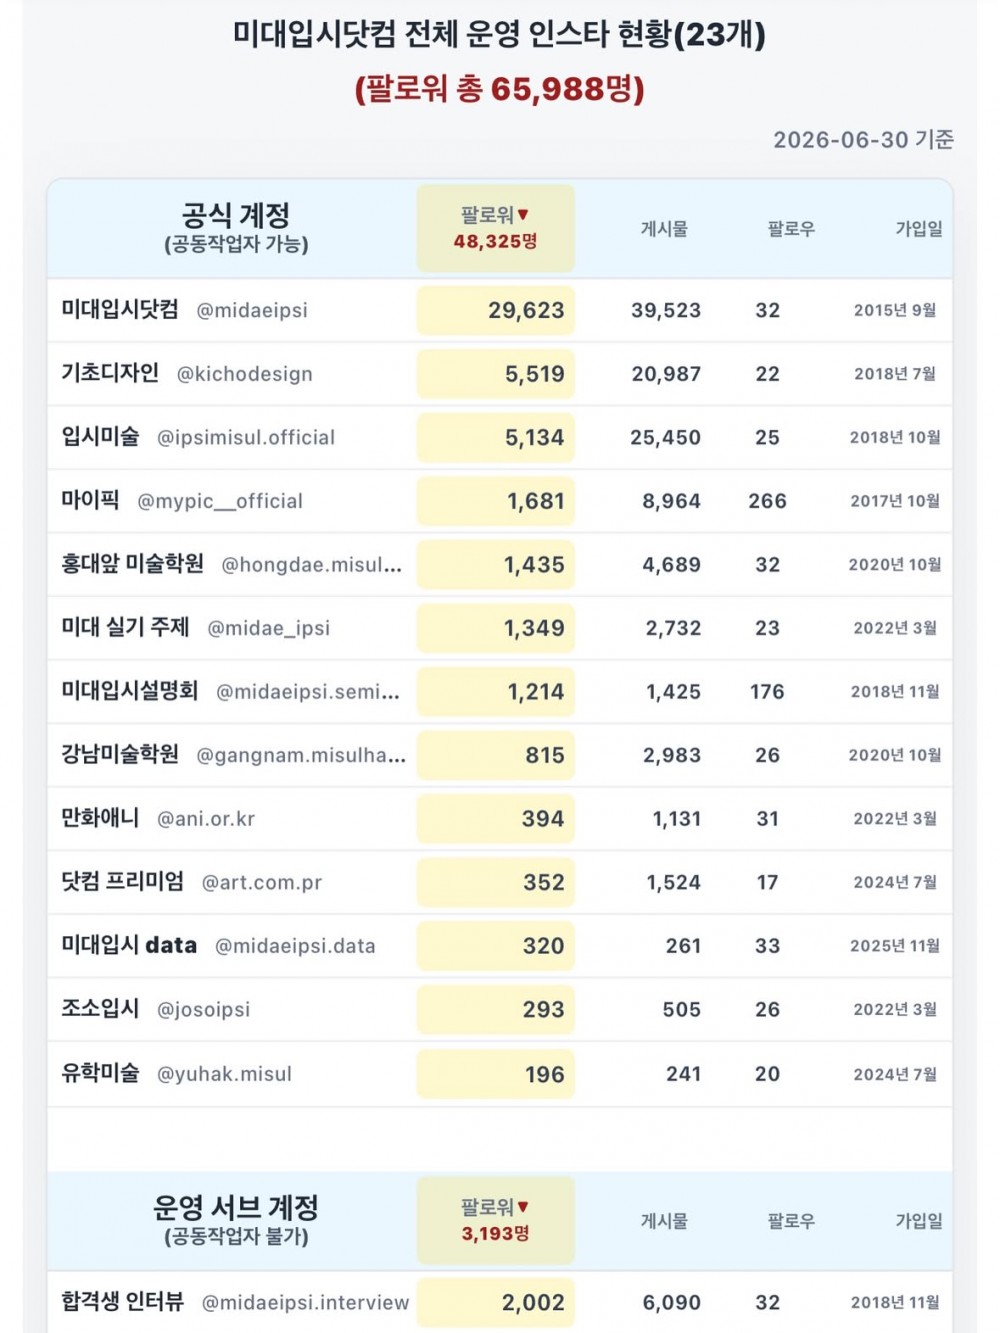Sort official accounts by 팔로워 column header
The width and height of the screenshot is (1000, 1333).
coord(495,228)
